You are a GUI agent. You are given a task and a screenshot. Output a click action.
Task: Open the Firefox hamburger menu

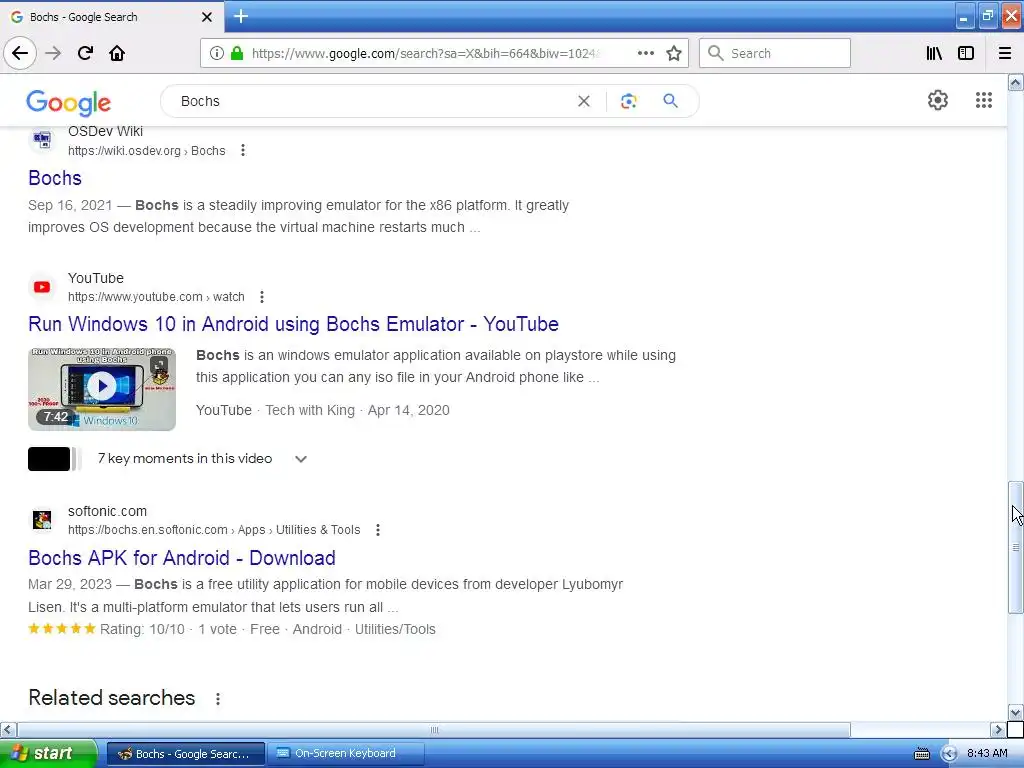pos(1005,53)
